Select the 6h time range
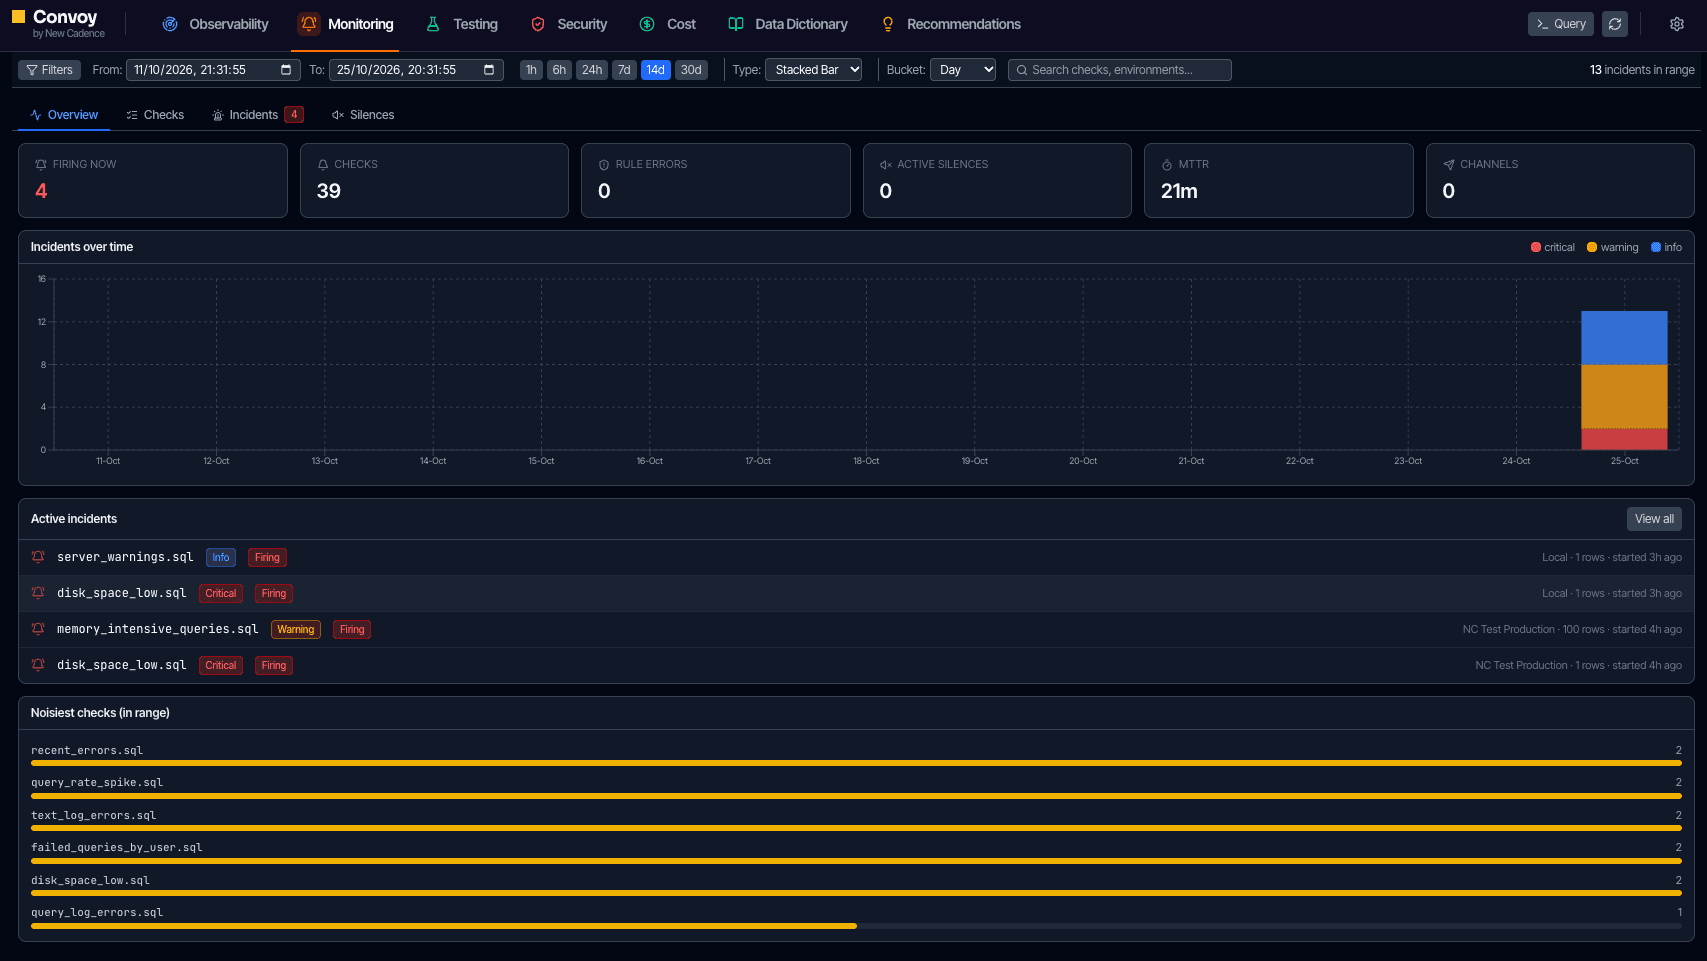The width and height of the screenshot is (1707, 961). pyautogui.click(x=559, y=70)
